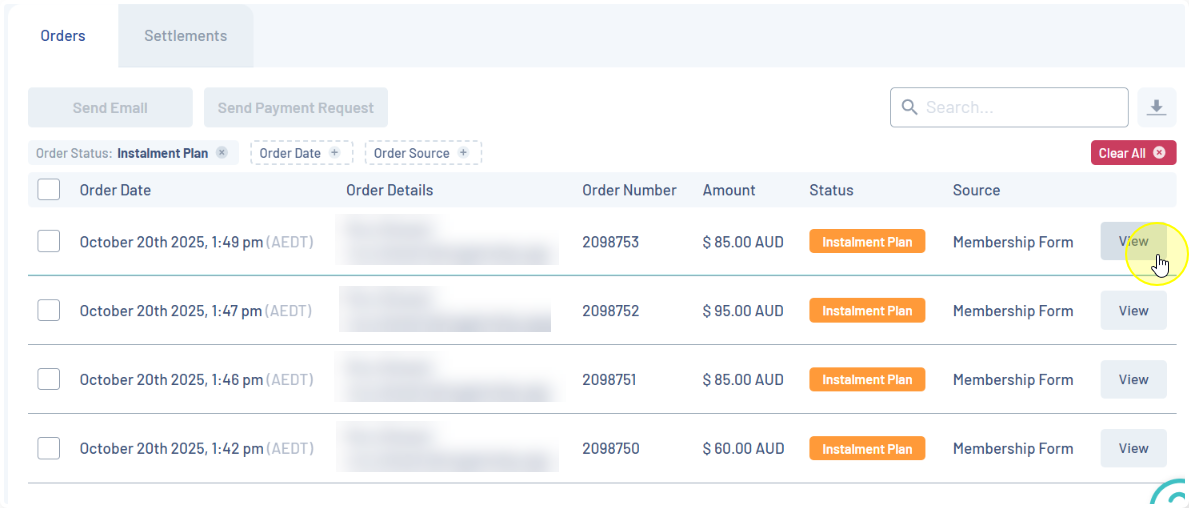
Task: Click date October 20th 2025, 1:46 pm
Action: click(171, 380)
